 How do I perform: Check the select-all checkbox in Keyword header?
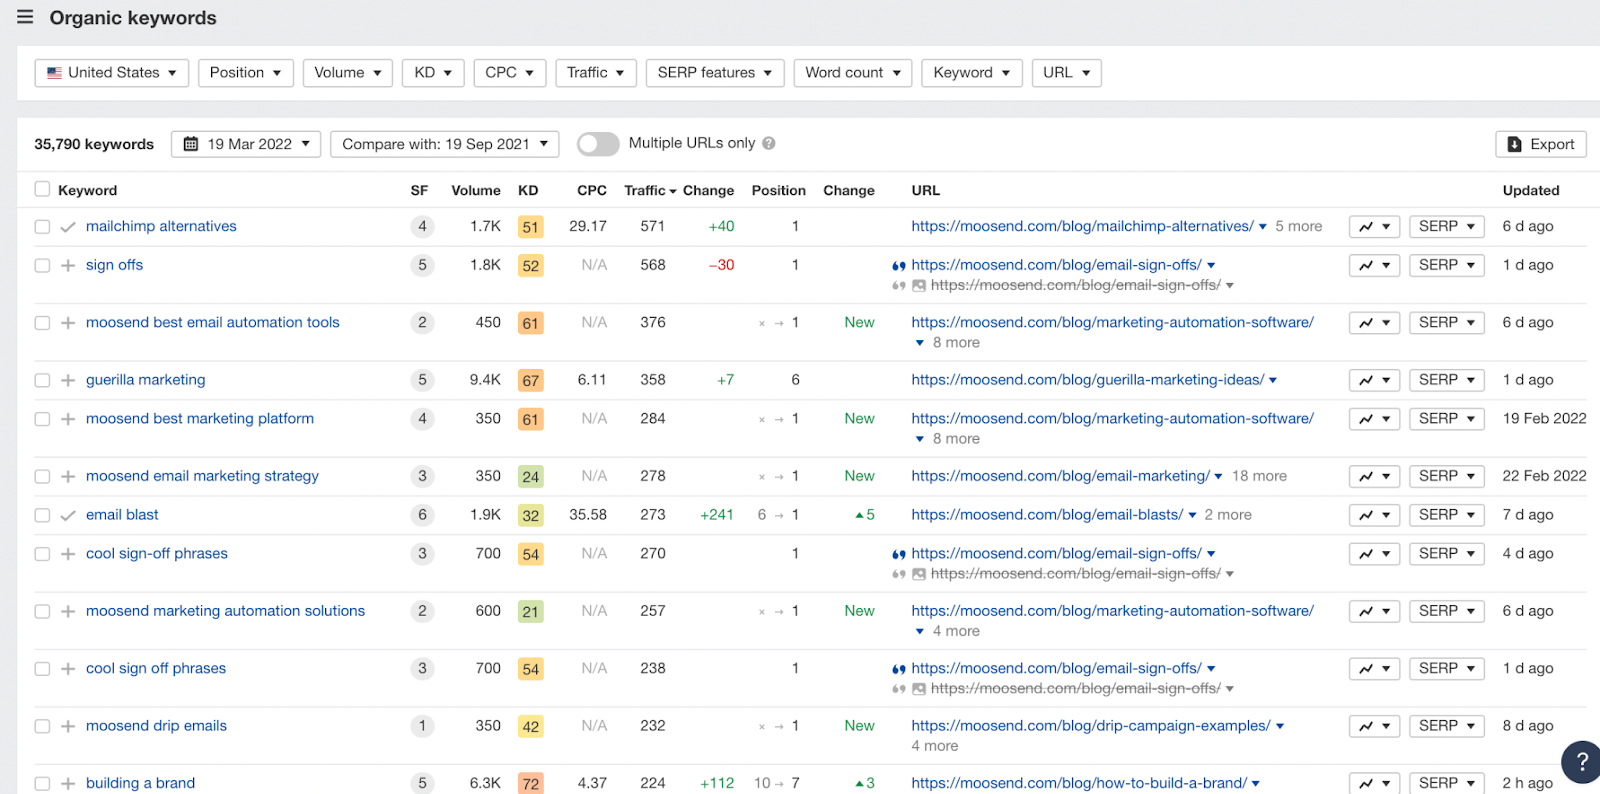[x=42, y=189]
